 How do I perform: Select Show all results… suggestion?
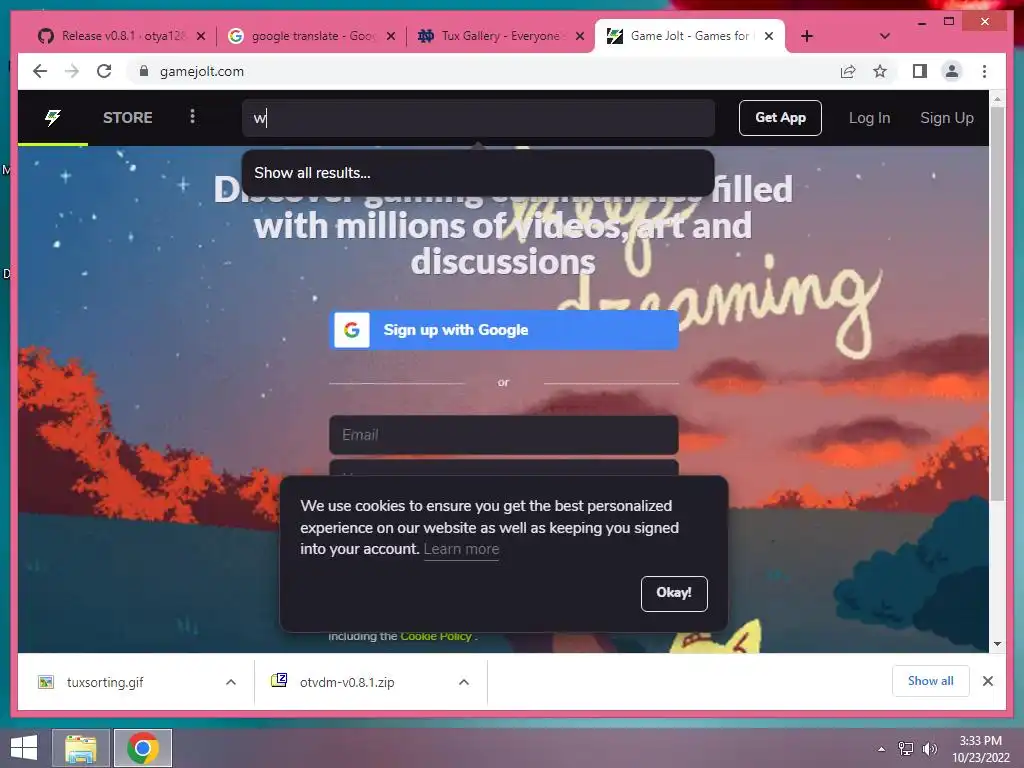click(x=477, y=173)
